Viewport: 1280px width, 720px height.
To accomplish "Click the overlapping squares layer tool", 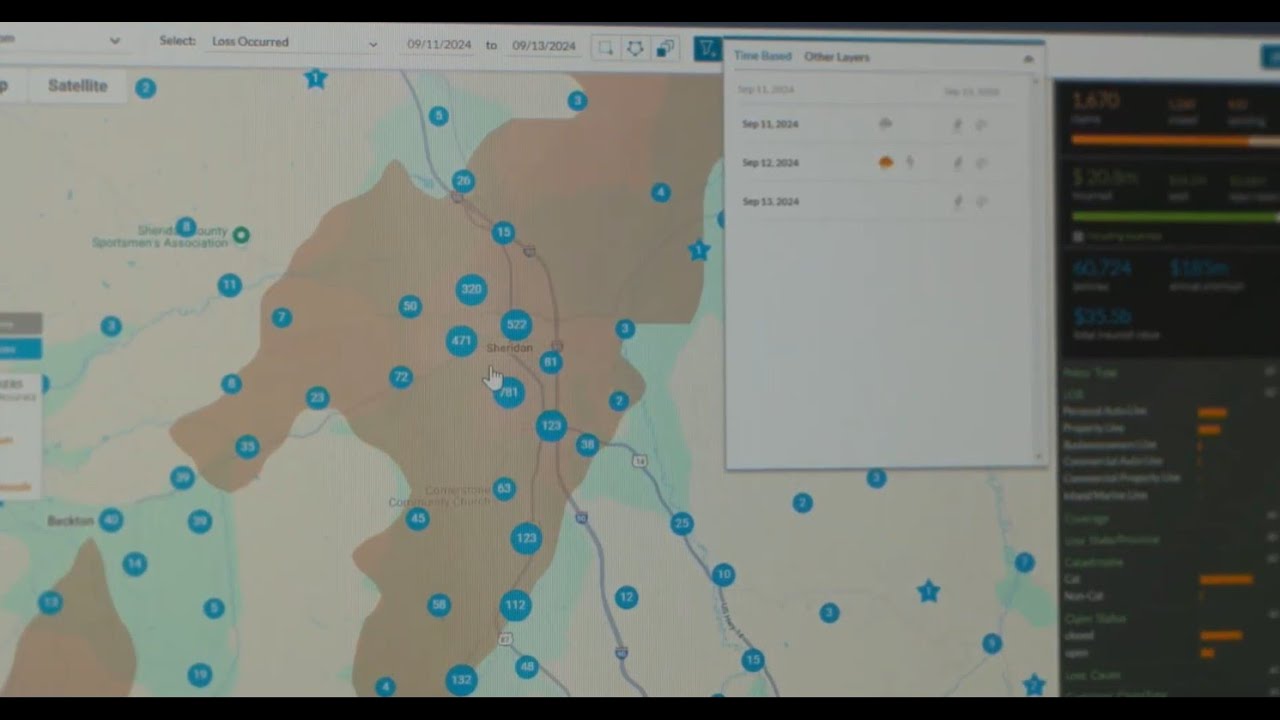I will 665,48.
